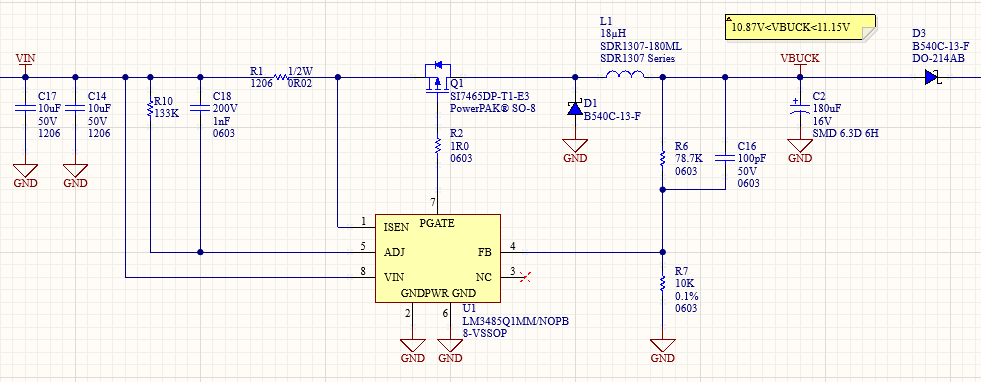The image size is (981, 382).
Task: Select the R1 sense resistor symbol
Action: 281,78
